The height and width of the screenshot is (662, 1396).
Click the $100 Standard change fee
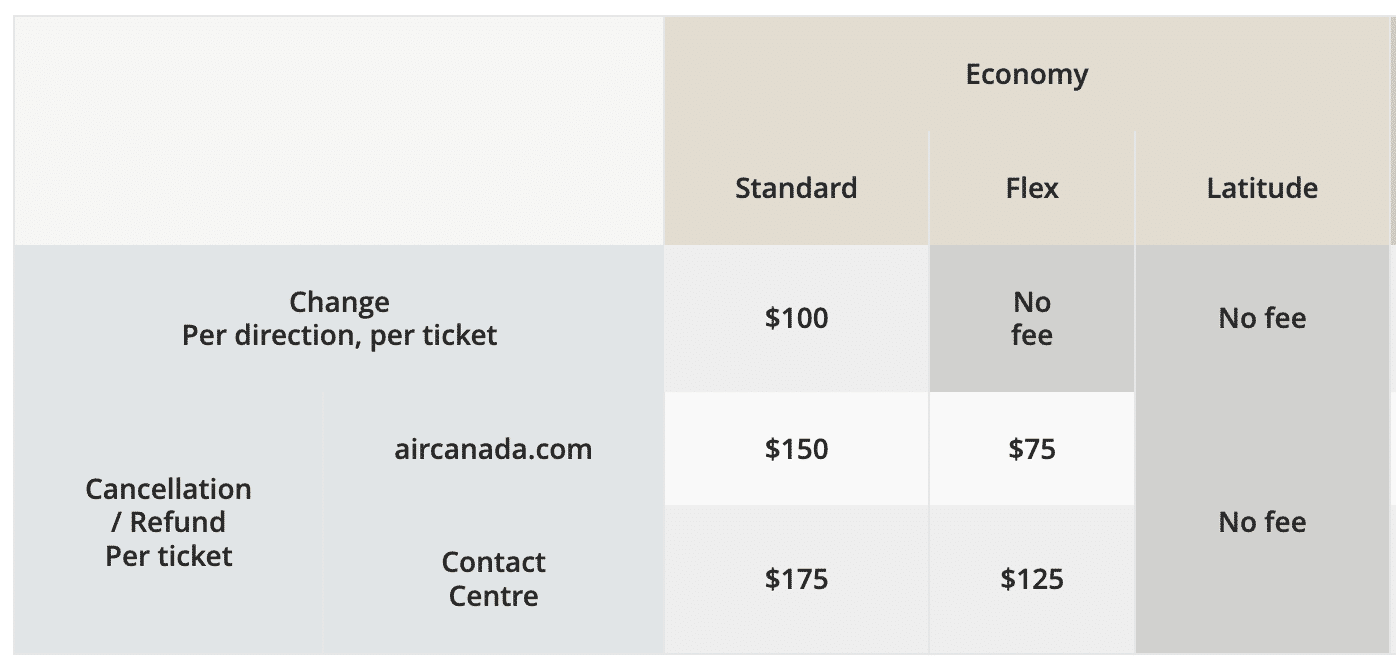[x=796, y=318]
